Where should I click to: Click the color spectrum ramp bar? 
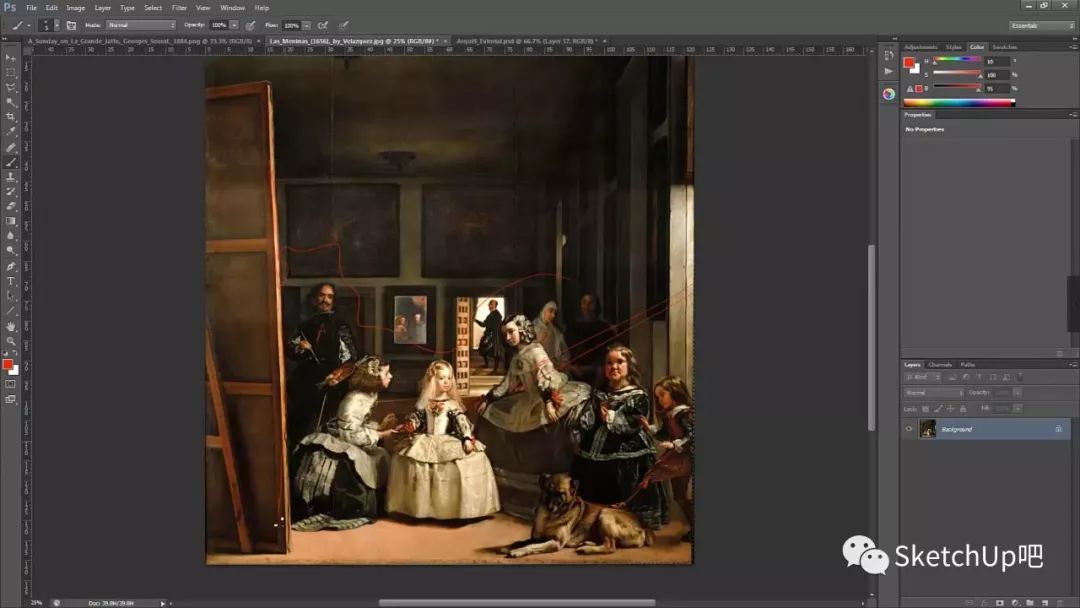pyautogui.click(x=959, y=103)
